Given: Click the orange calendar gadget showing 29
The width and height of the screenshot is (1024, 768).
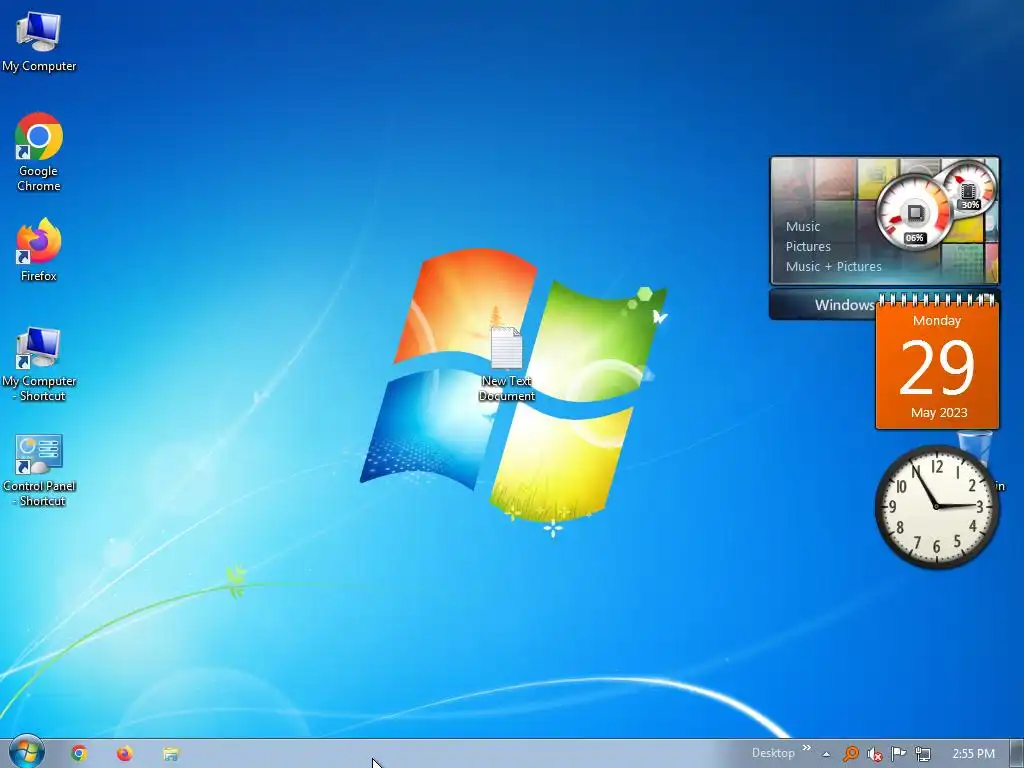Looking at the screenshot, I should (937, 363).
